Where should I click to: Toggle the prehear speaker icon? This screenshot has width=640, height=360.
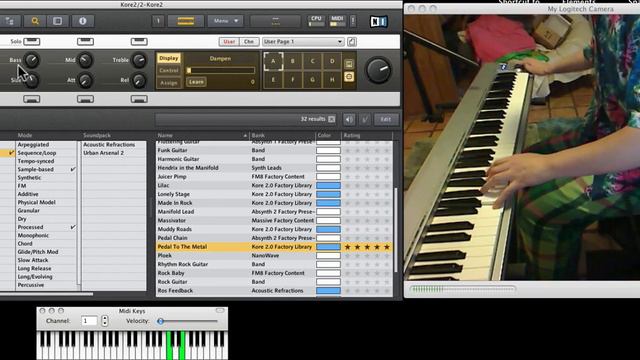(x=349, y=119)
